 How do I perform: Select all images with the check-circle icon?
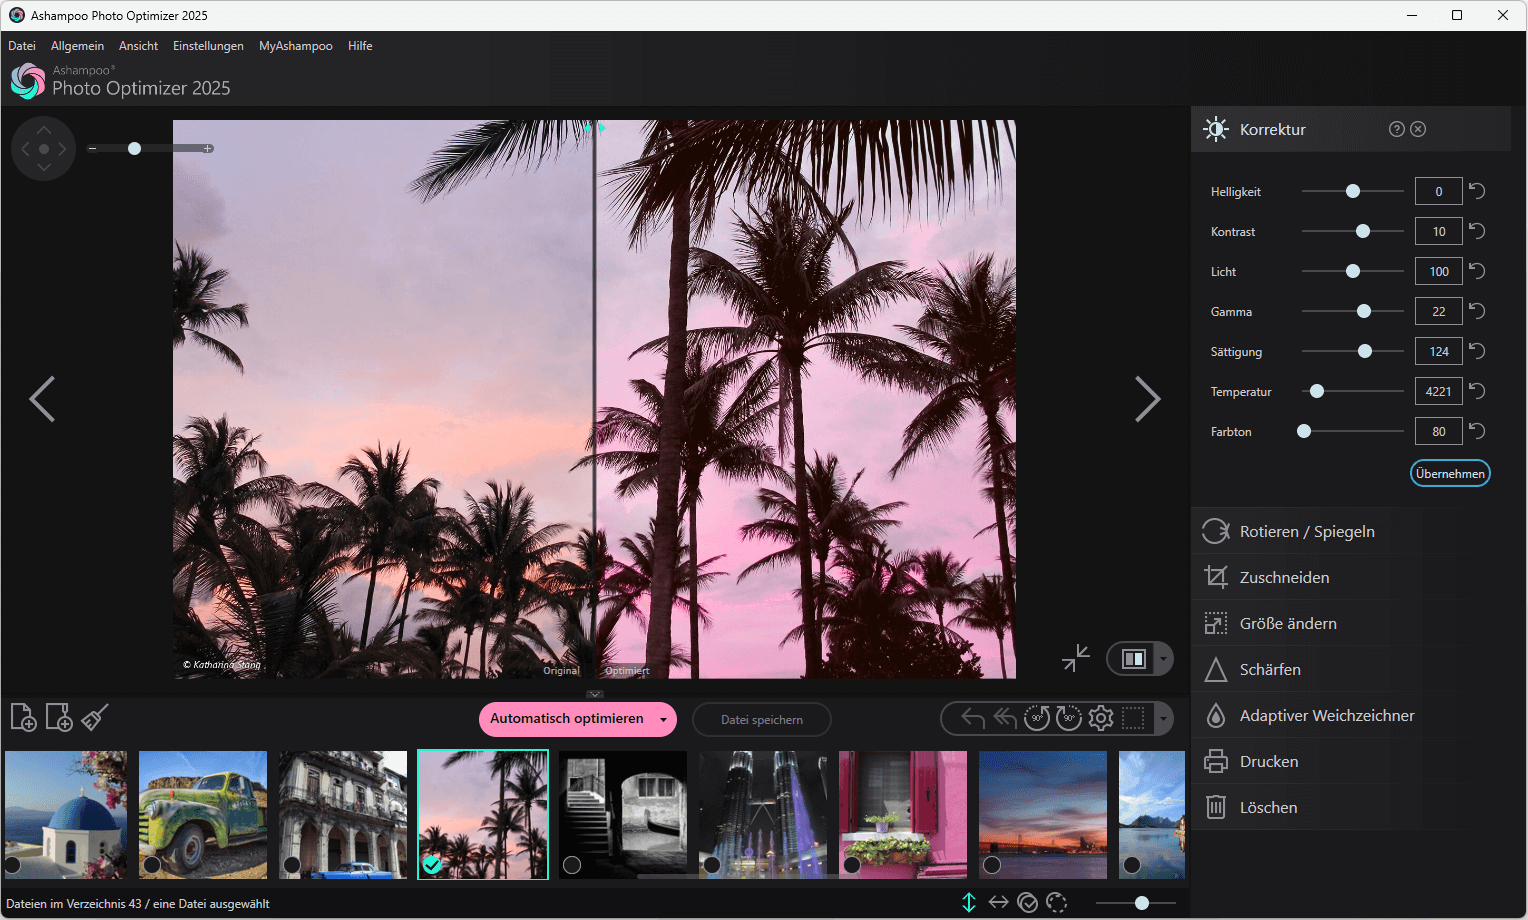click(x=1027, y=902)
